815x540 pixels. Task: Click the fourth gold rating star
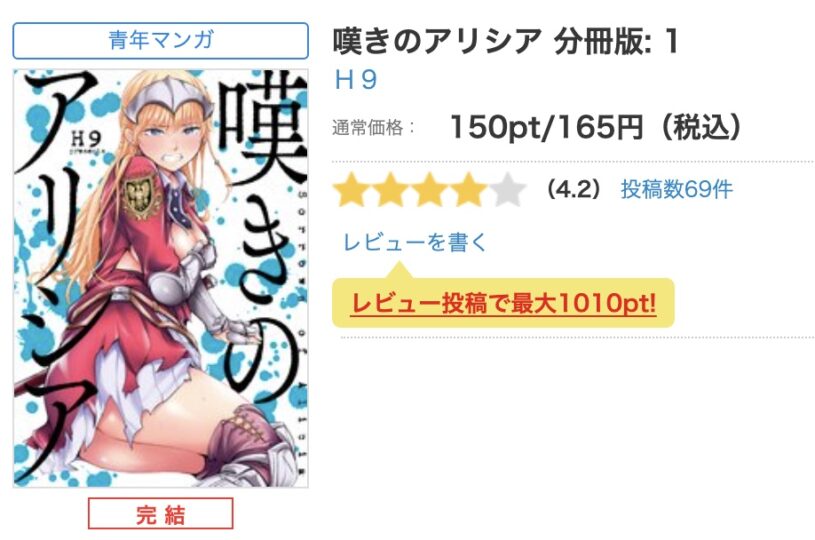(x=468, y=190)
